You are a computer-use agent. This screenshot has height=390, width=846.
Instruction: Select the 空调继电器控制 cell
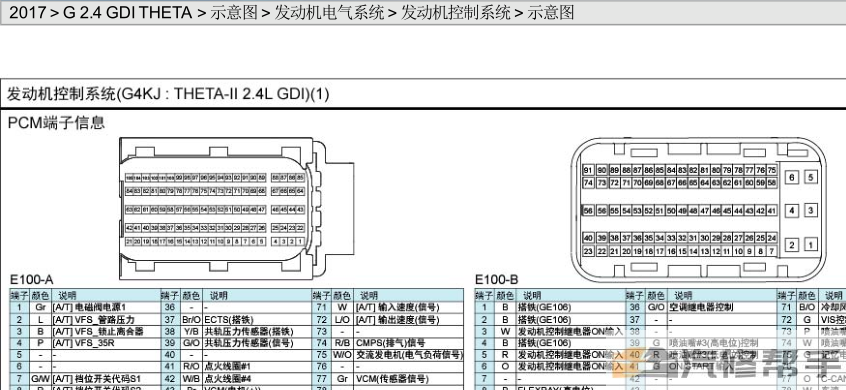tap(722, 307)
